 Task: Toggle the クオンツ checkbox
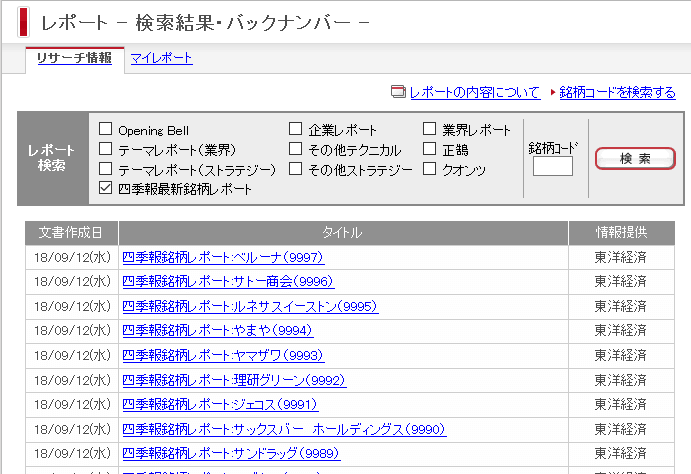point(429,169)
